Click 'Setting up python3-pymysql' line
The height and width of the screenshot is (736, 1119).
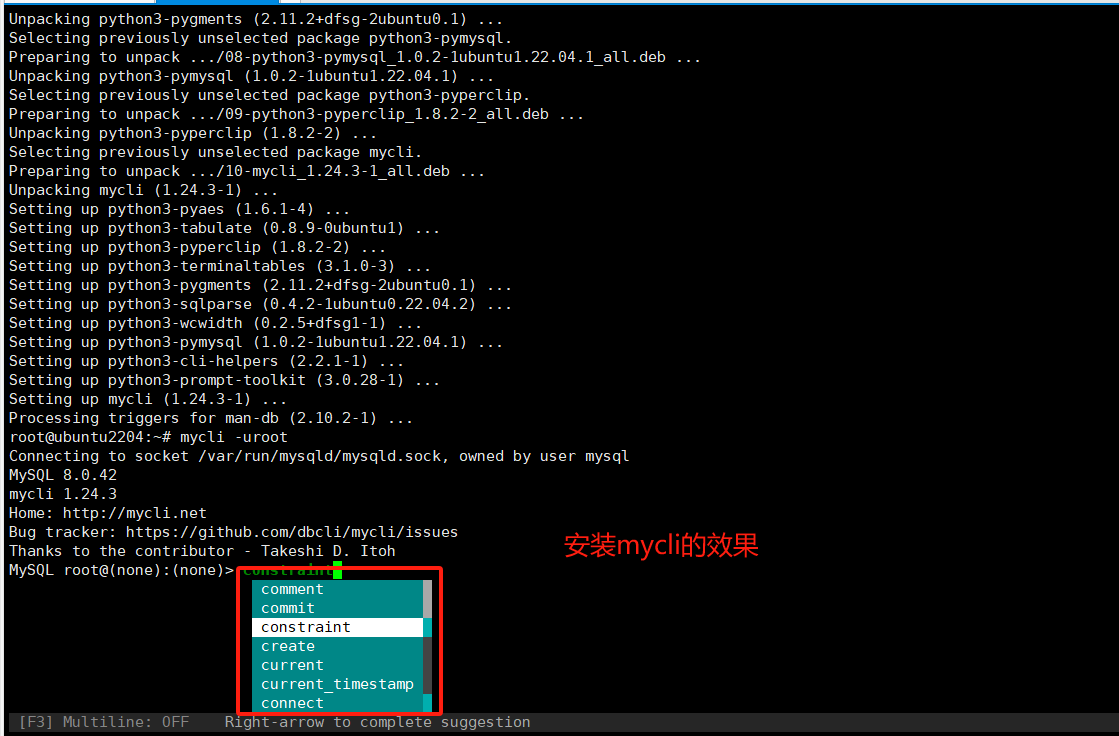click(255, 342)
